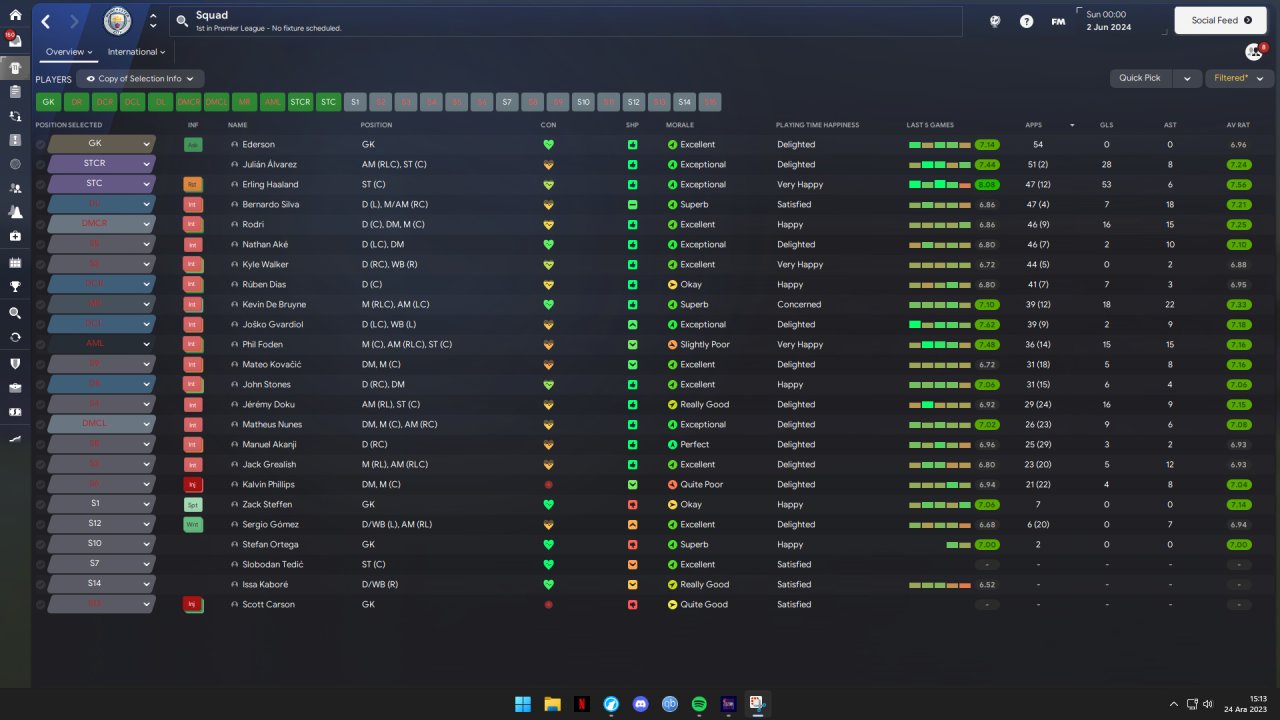Viewport: 1280px width, 720px height.
Task: Expand the club switcher arrows beside badge
Action: 152,21
